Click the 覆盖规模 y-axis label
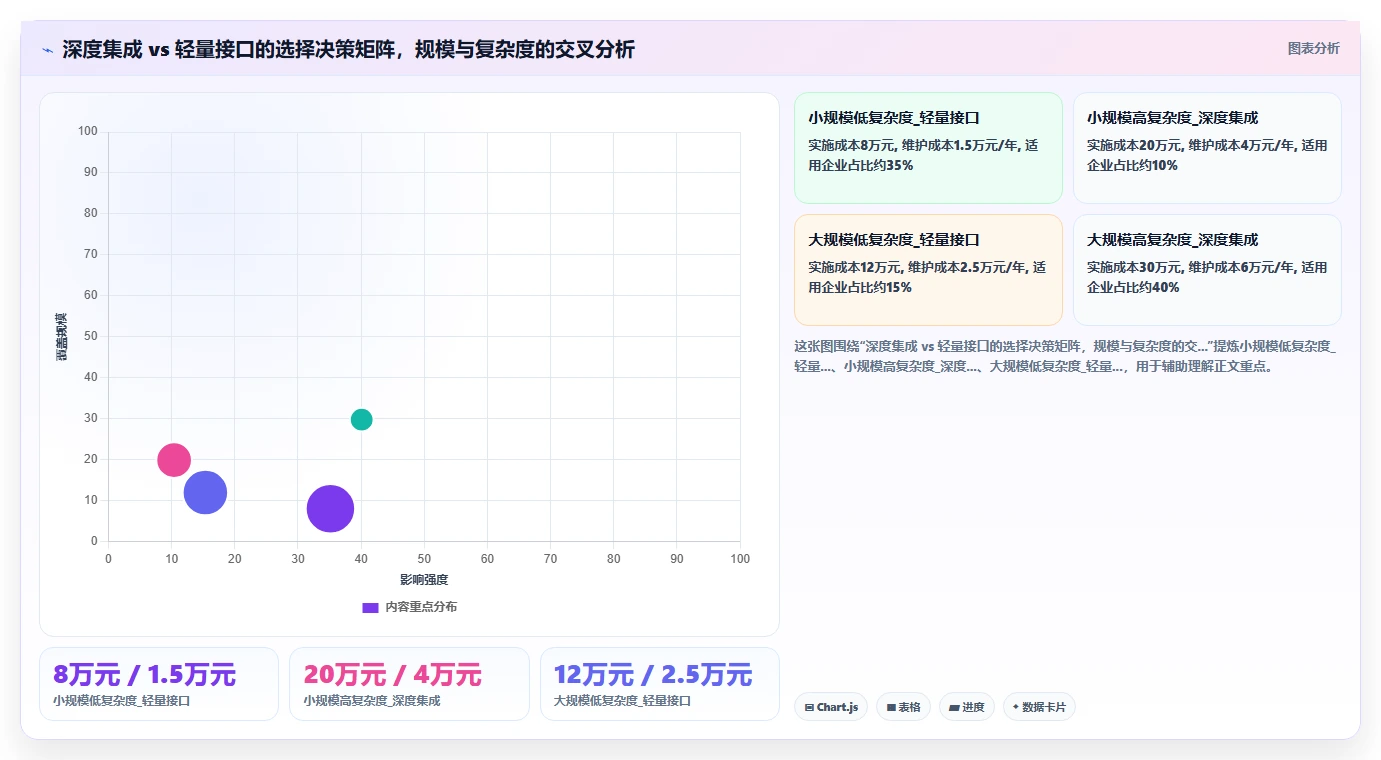1381x760 pixels. 62,336
